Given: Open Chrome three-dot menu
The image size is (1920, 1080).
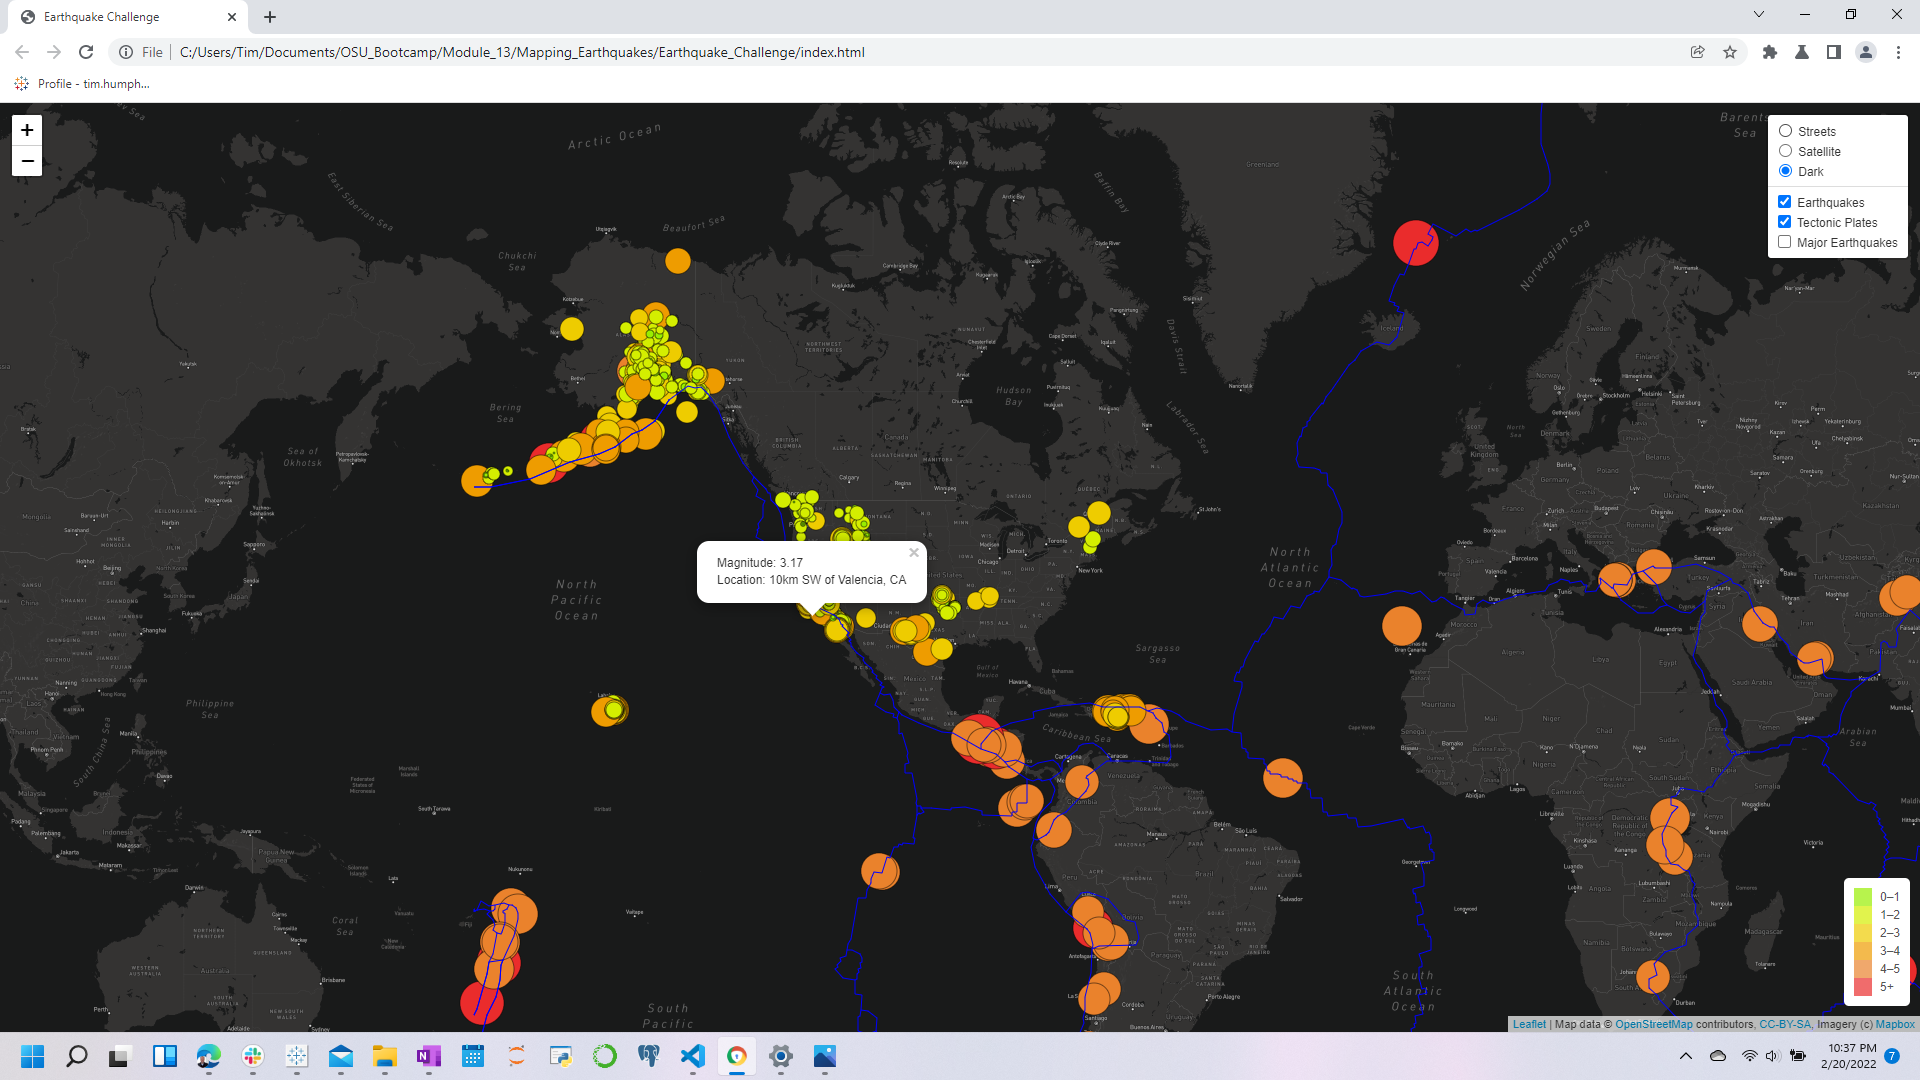Looking at the screenshot, I should (x=1898, y=52).
